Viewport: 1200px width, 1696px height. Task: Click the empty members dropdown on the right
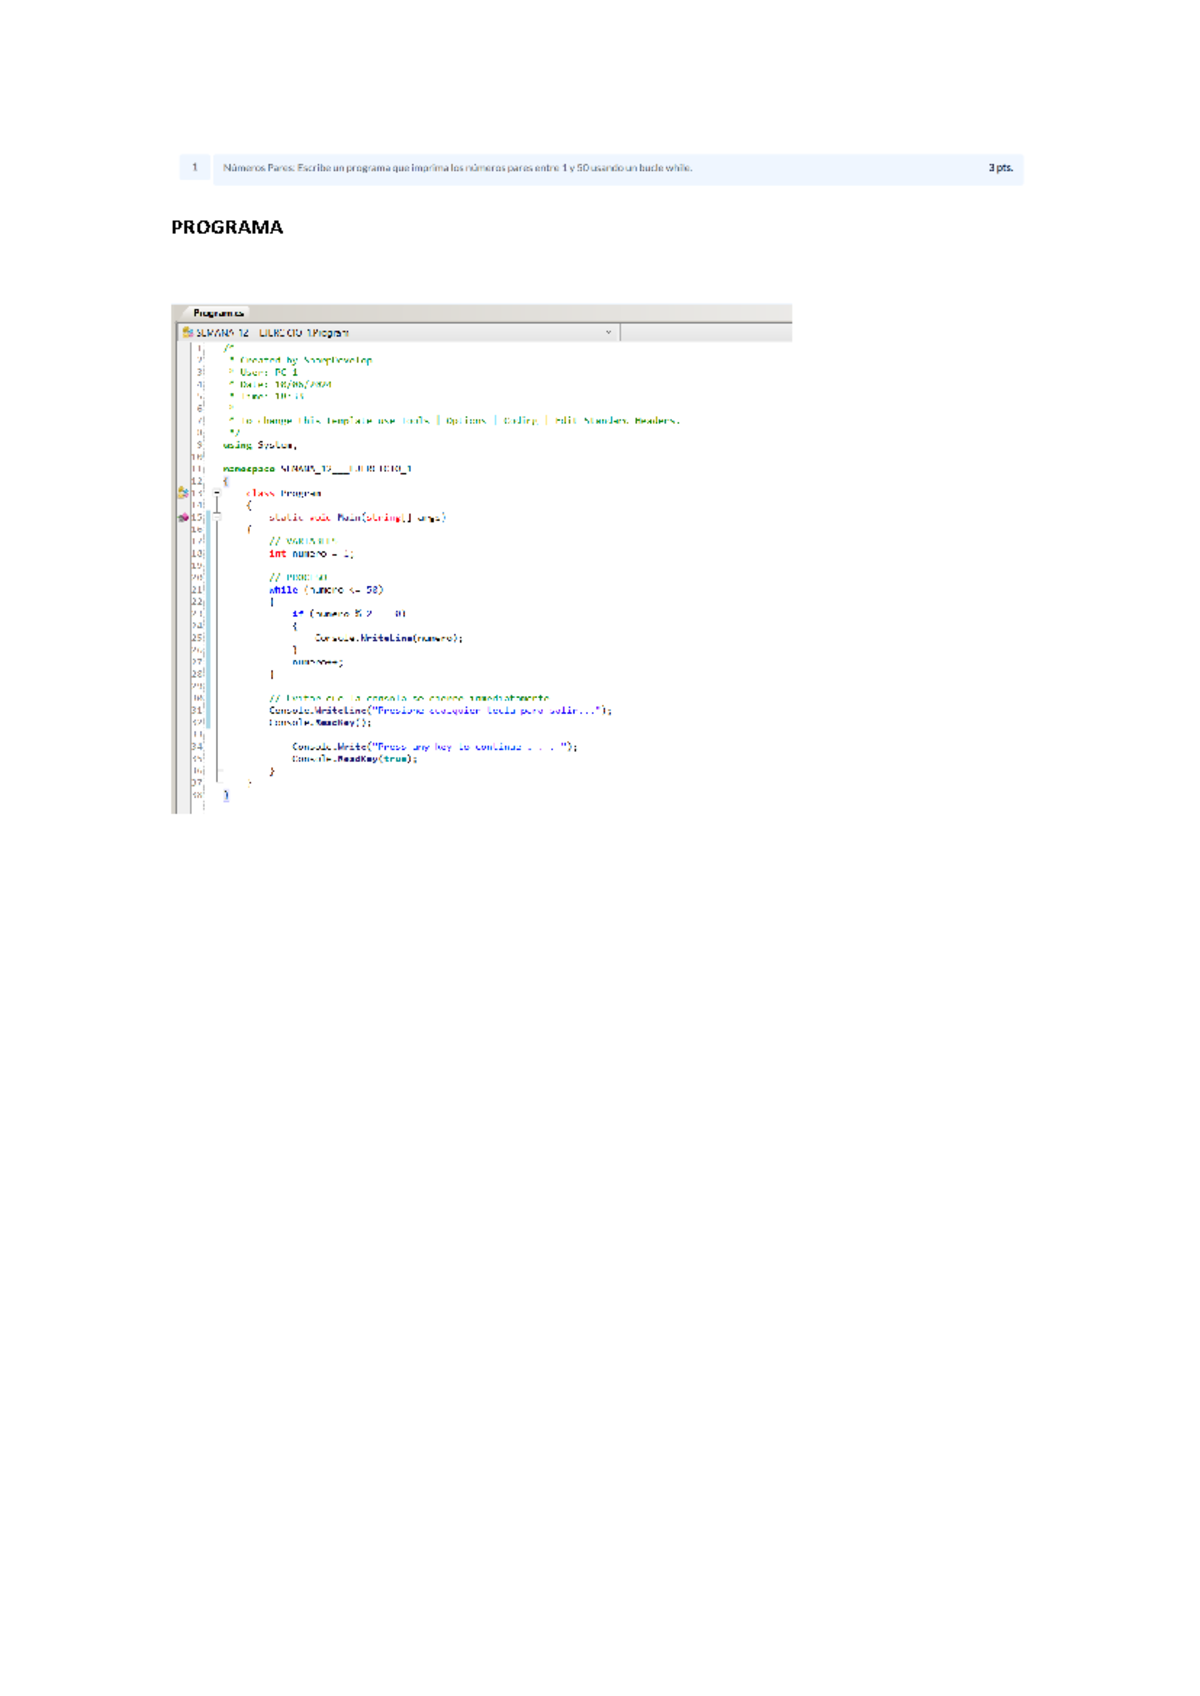(x=705, y=332)
